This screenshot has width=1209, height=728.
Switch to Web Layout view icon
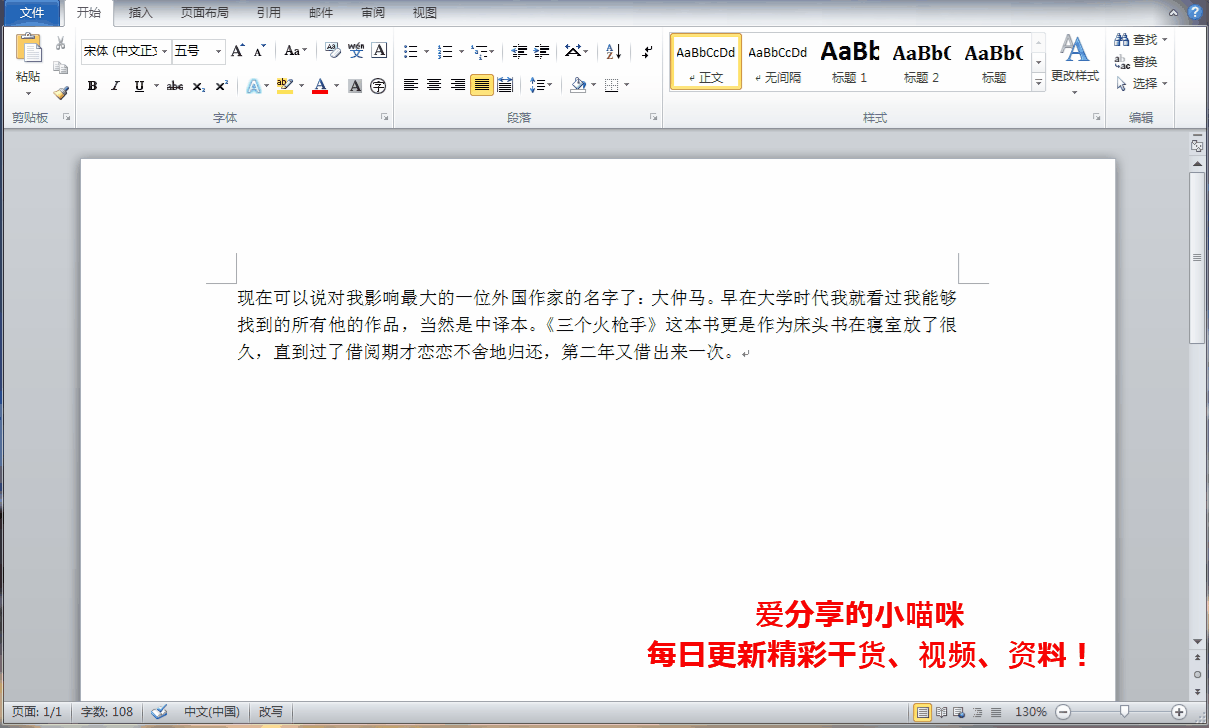[x=959, y=712]
